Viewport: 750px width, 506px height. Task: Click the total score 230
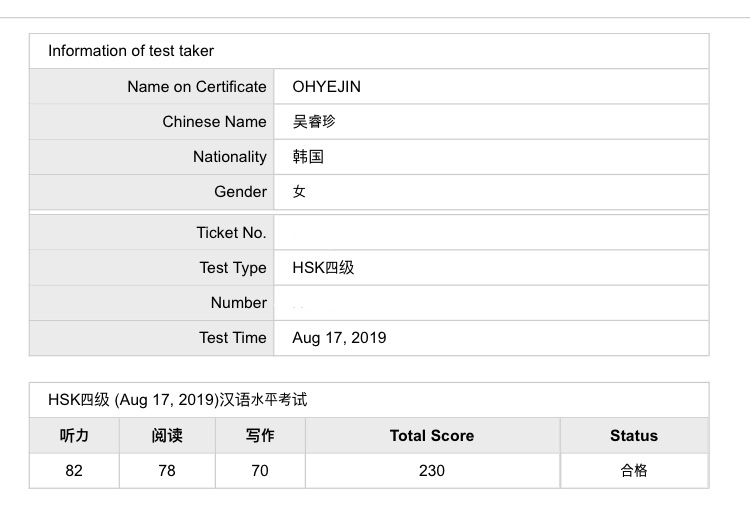click(432, 471)
